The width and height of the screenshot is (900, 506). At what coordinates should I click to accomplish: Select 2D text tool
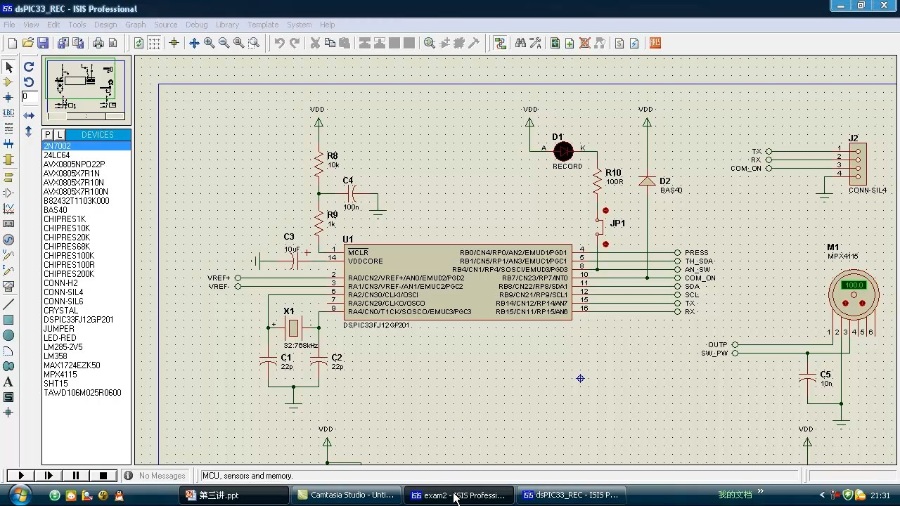9,382
